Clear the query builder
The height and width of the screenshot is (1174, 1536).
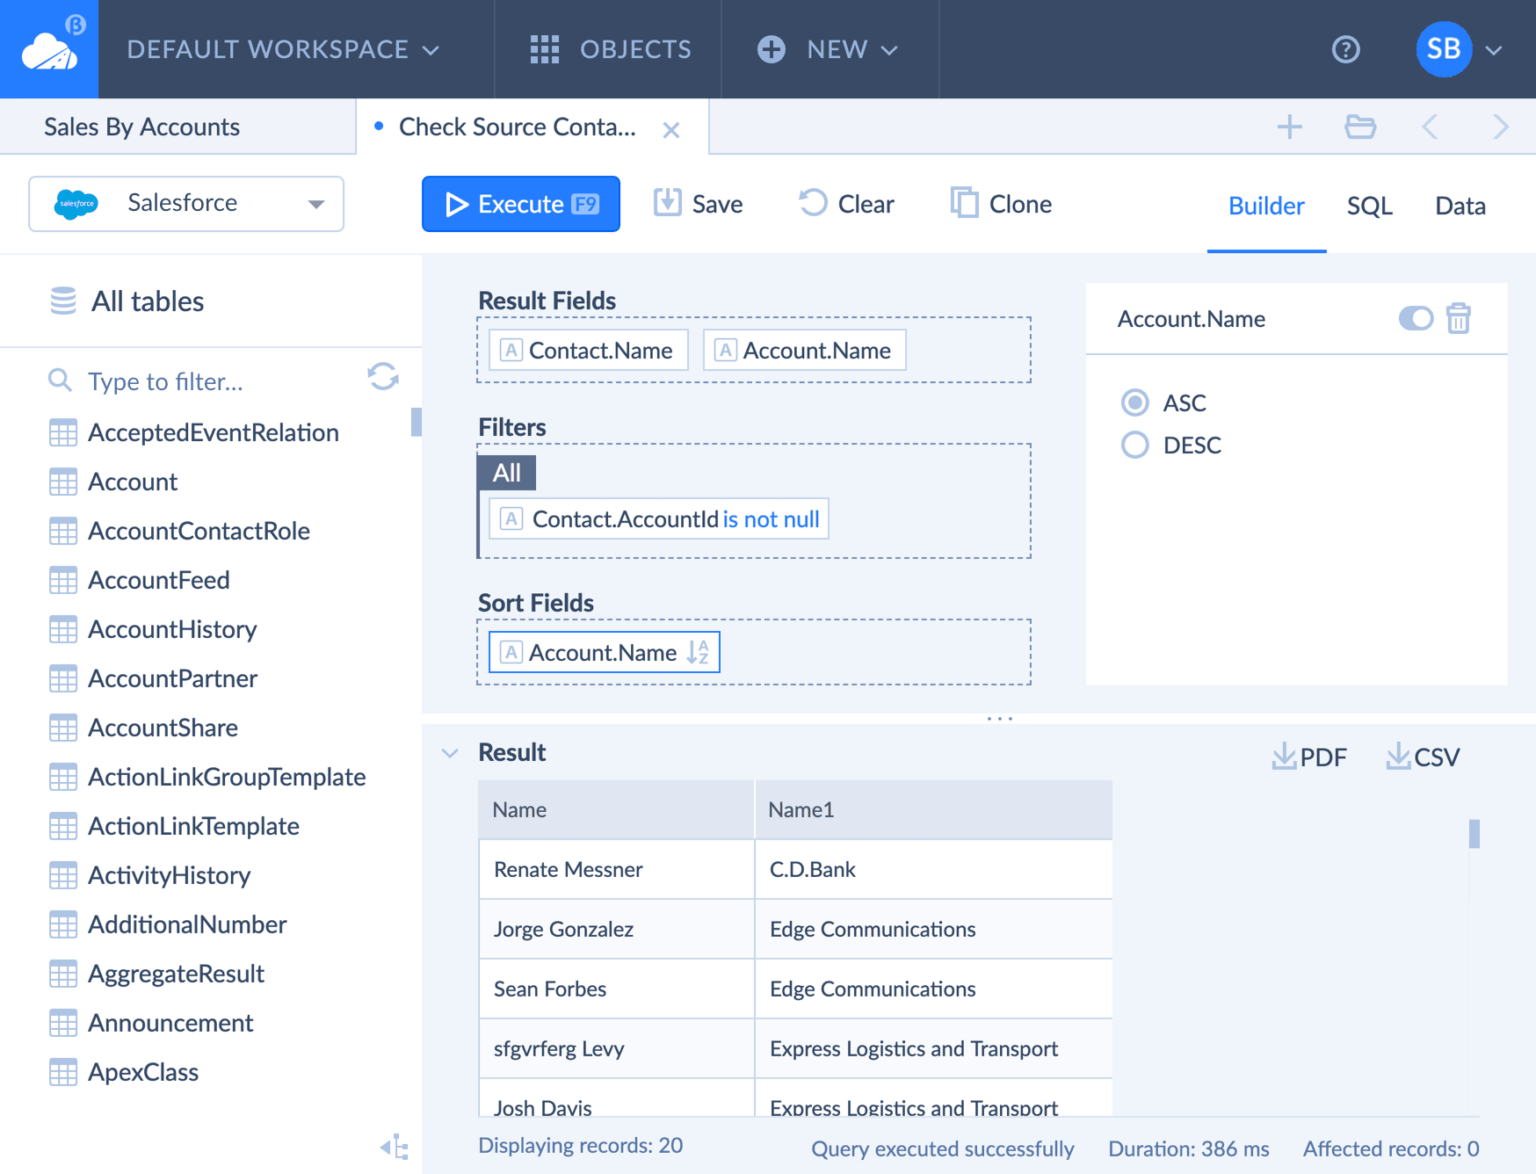coord(846,204)
